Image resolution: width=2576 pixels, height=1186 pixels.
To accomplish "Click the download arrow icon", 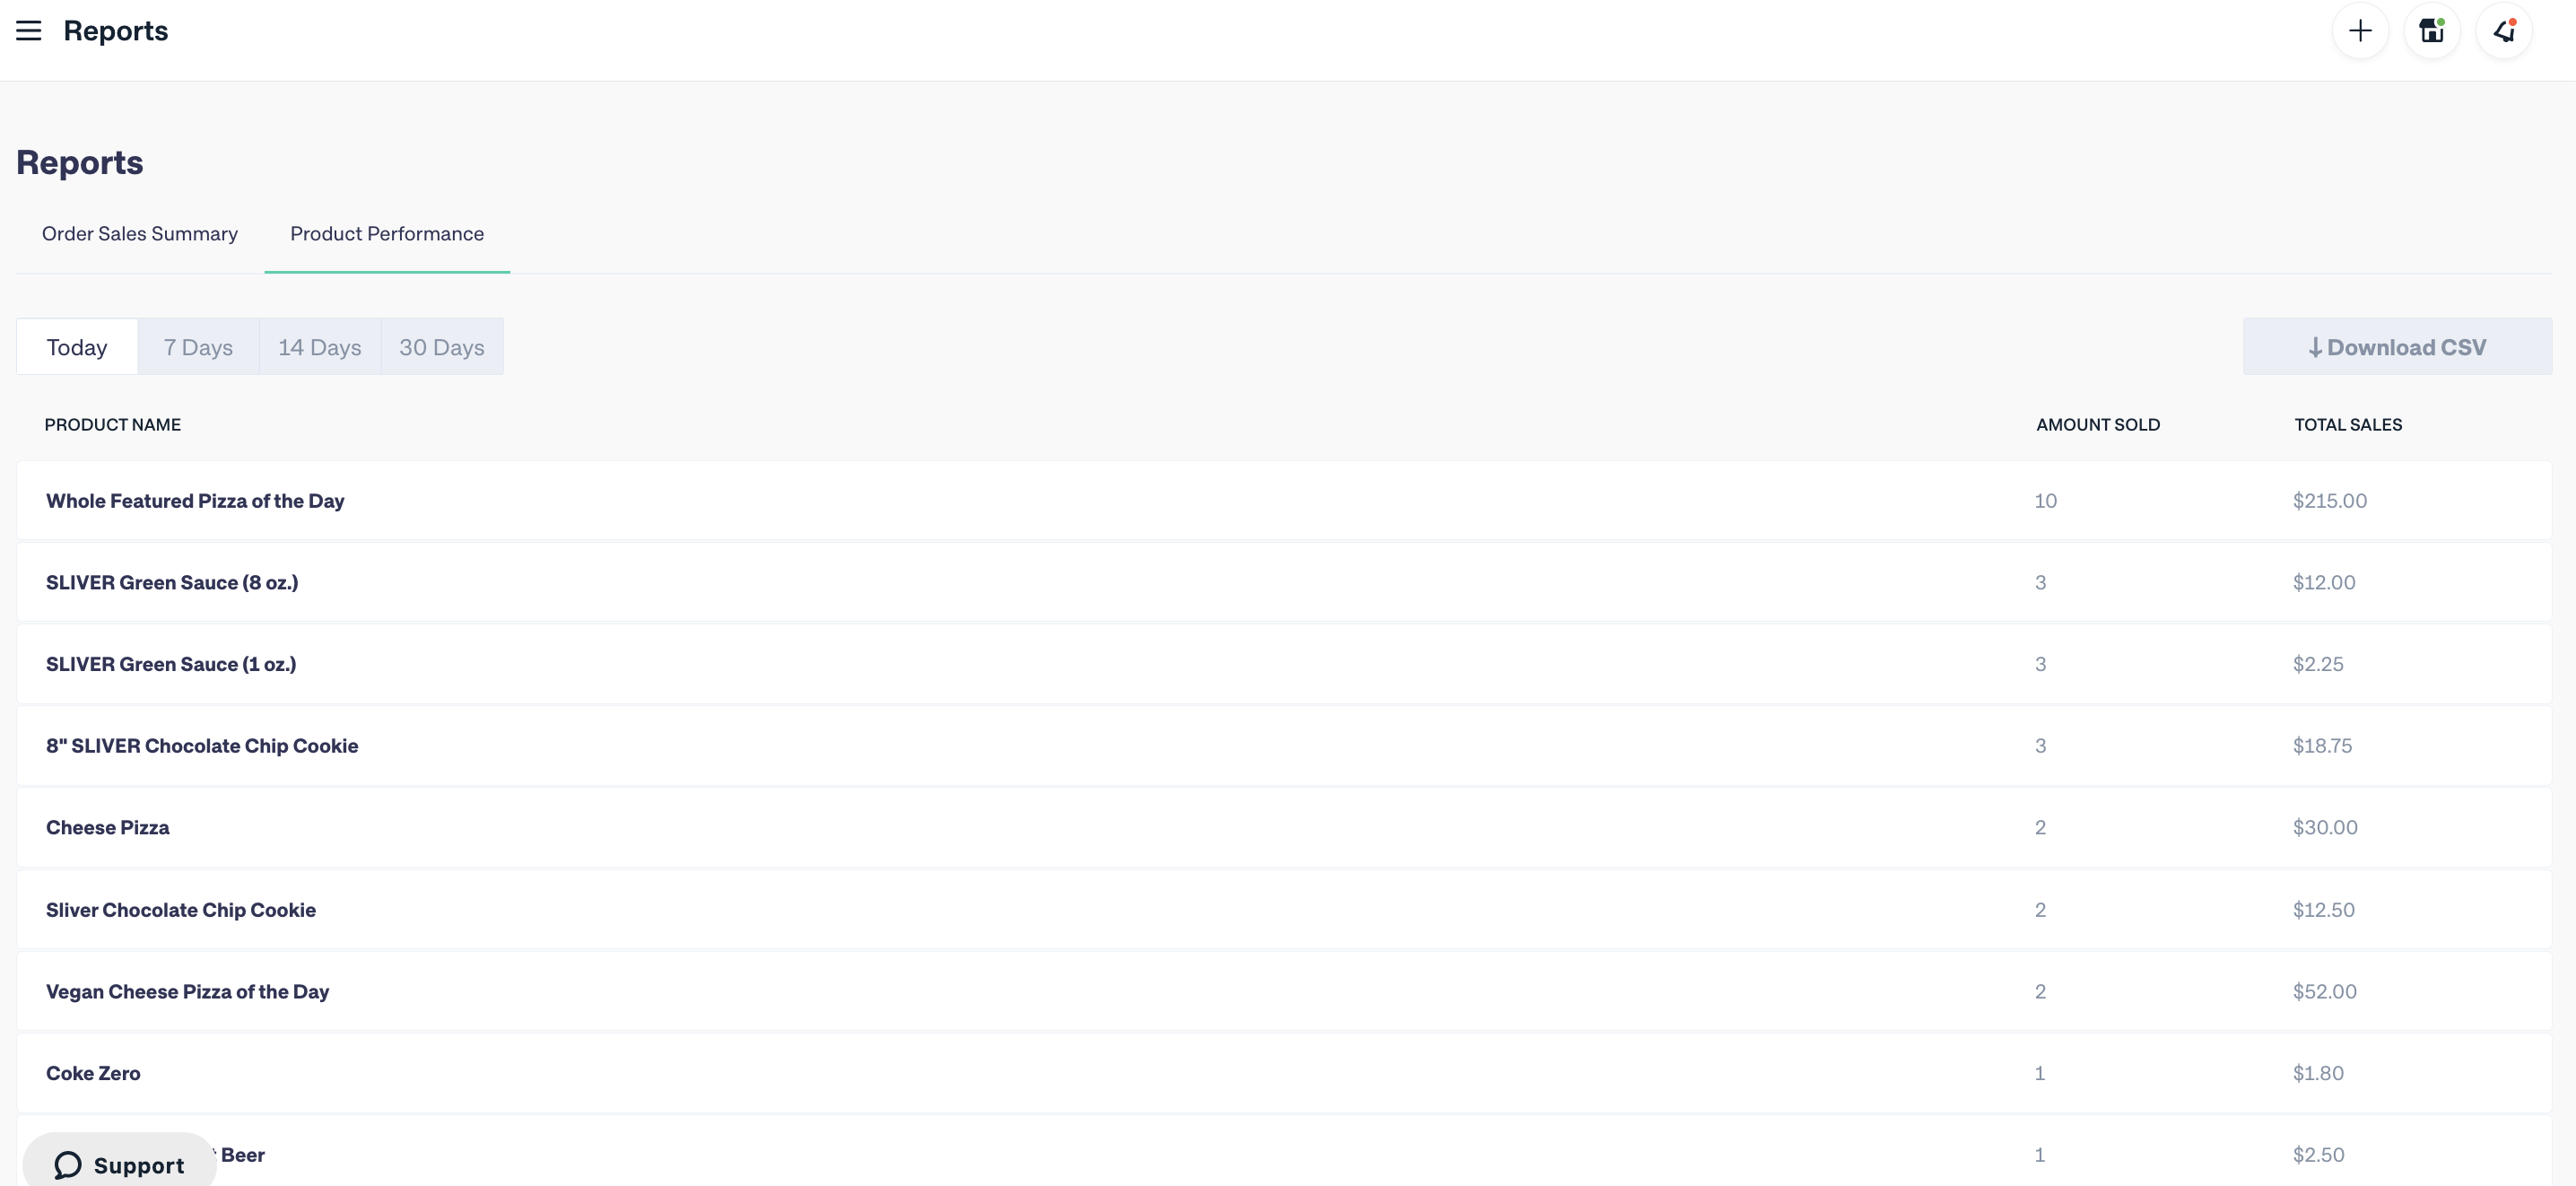I will (2315, 348).
